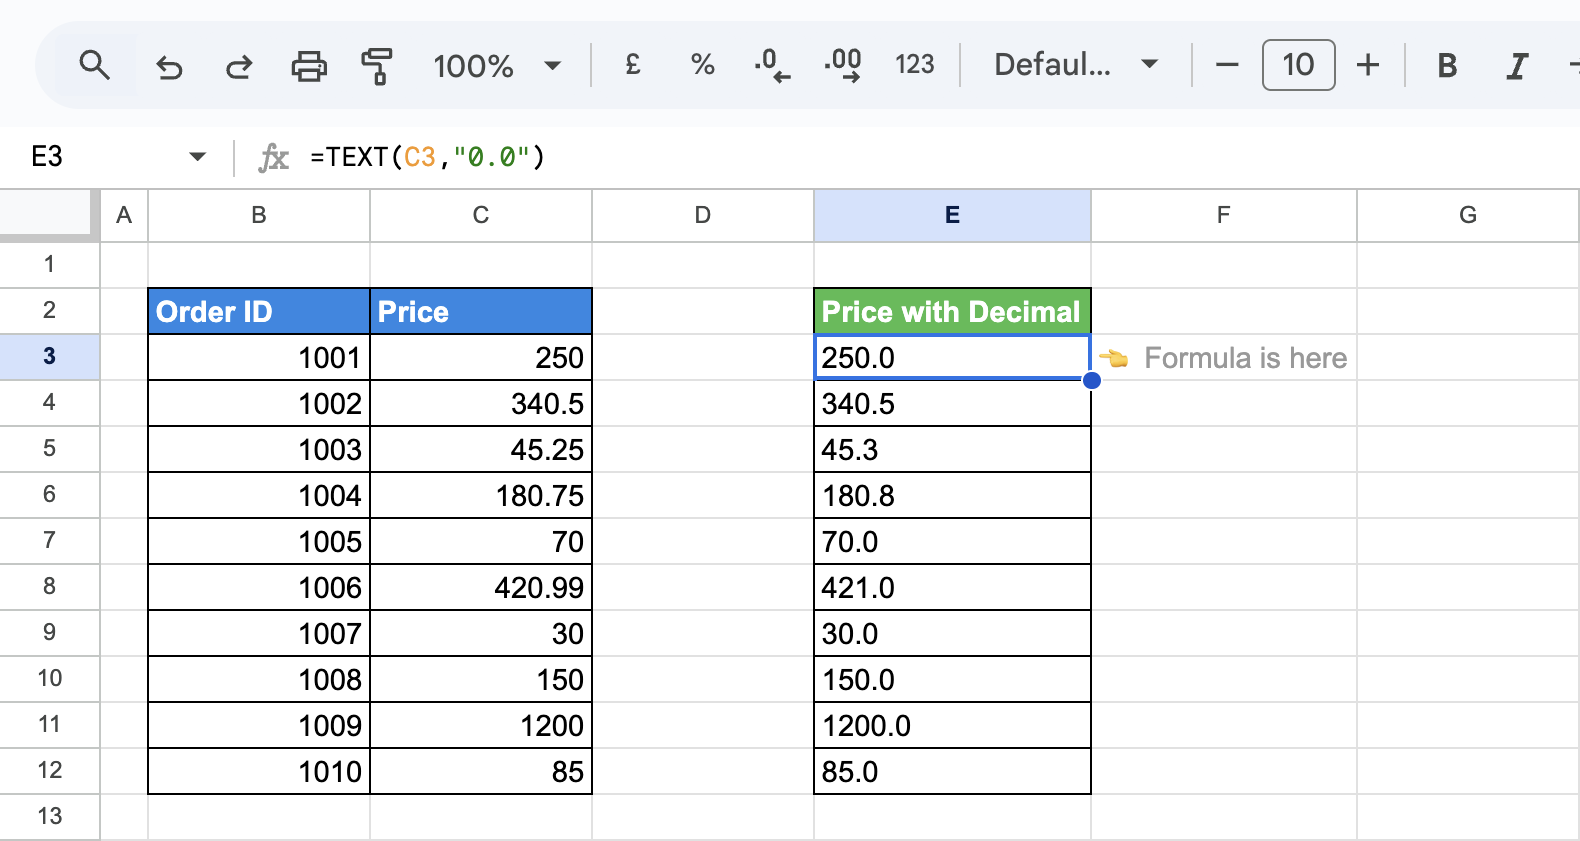This screenshot has height=841, width=1580.
Task: Increase decimal places
Action: click(x=843, y=66)
